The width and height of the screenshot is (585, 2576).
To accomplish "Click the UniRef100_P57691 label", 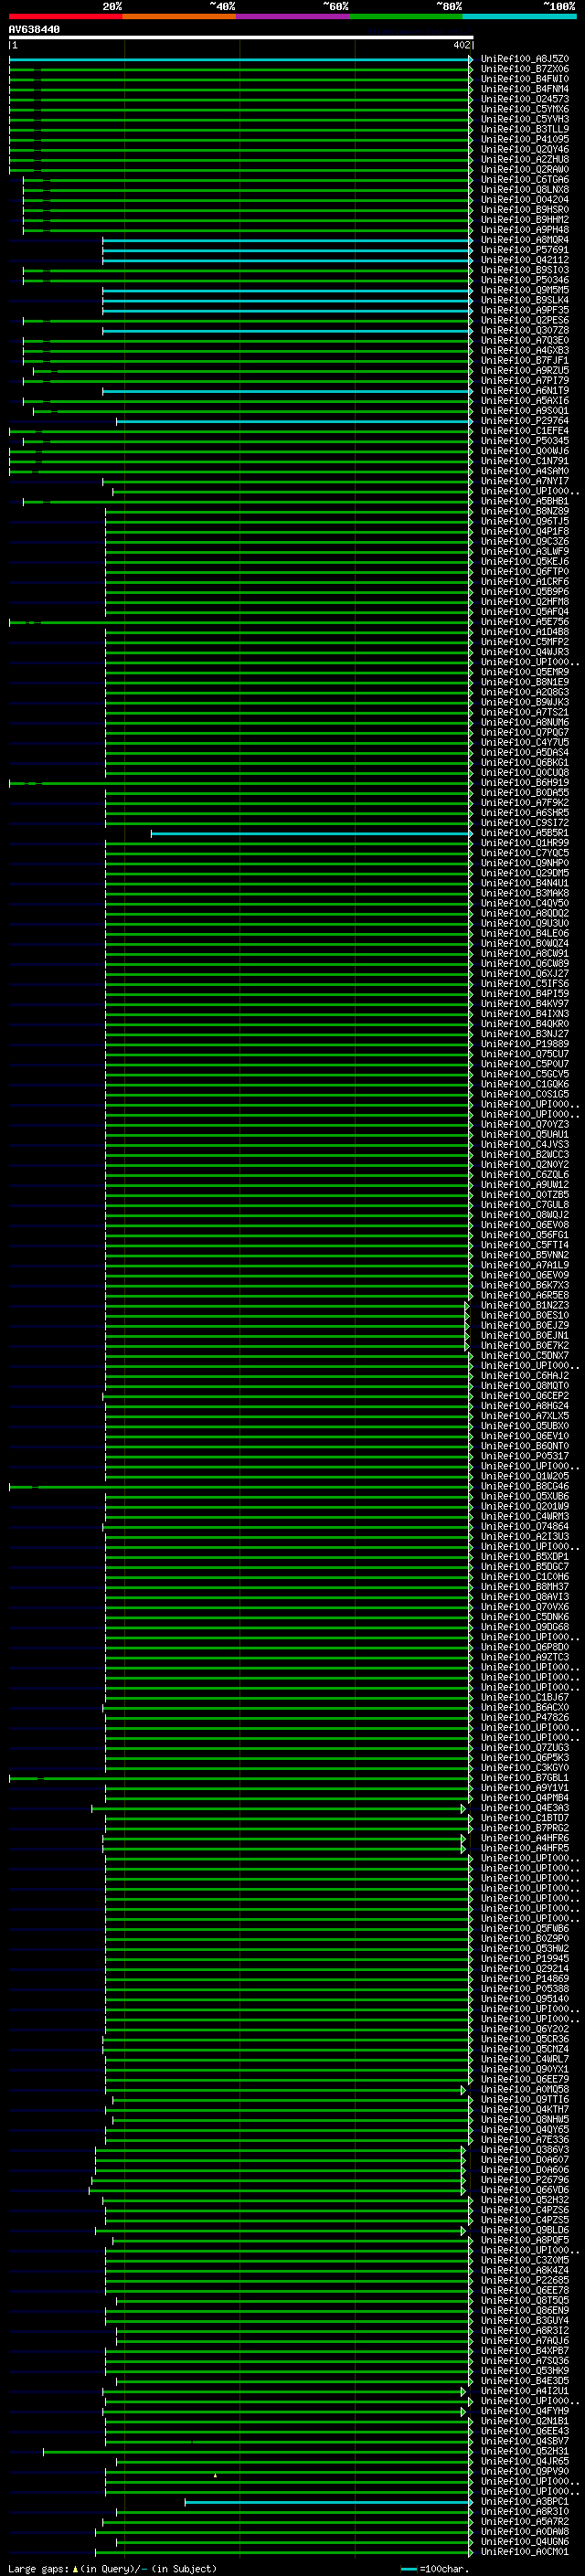I will [x=525, y=250].
